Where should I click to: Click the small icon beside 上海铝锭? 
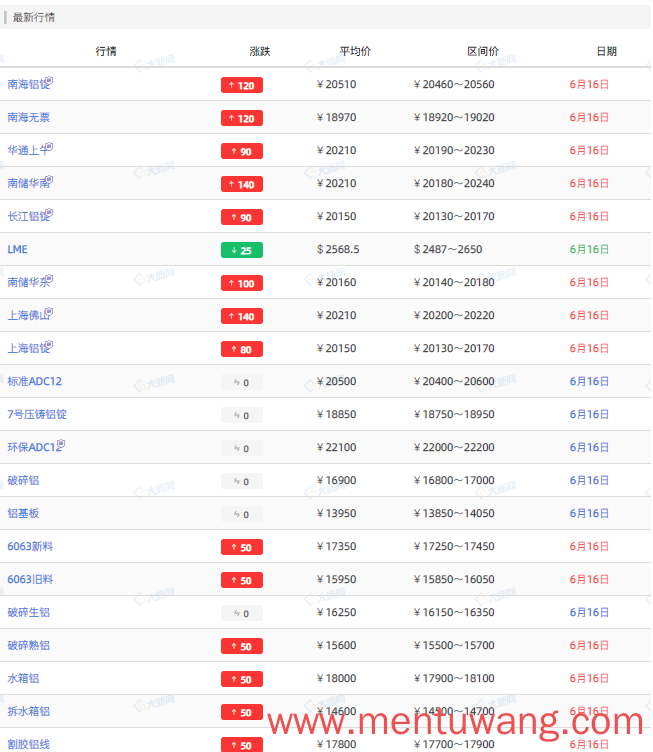tap(49, 344)
